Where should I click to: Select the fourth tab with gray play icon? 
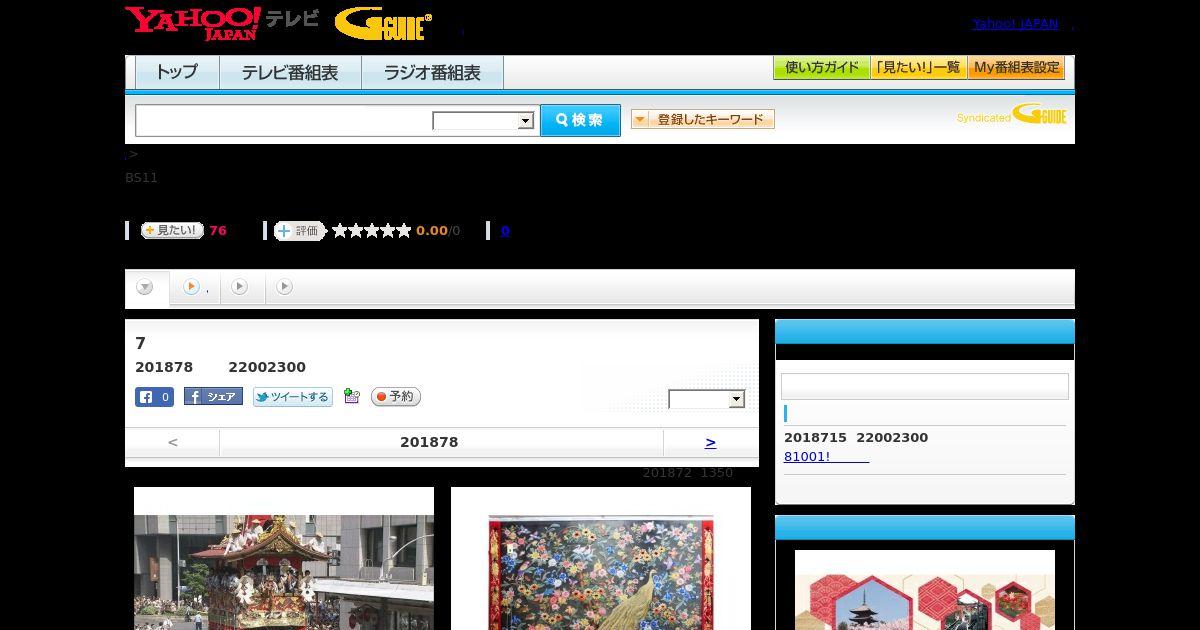point(285,287)
